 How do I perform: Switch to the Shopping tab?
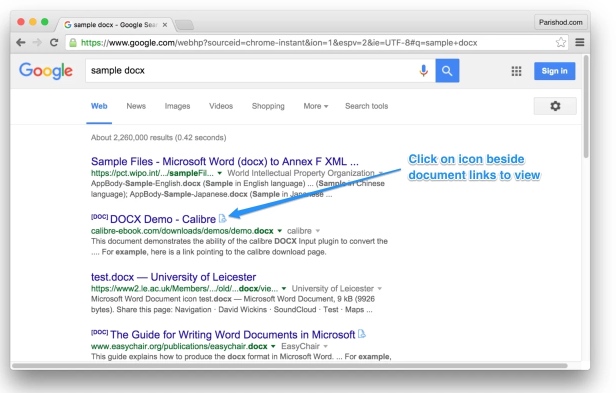(268, 106)
